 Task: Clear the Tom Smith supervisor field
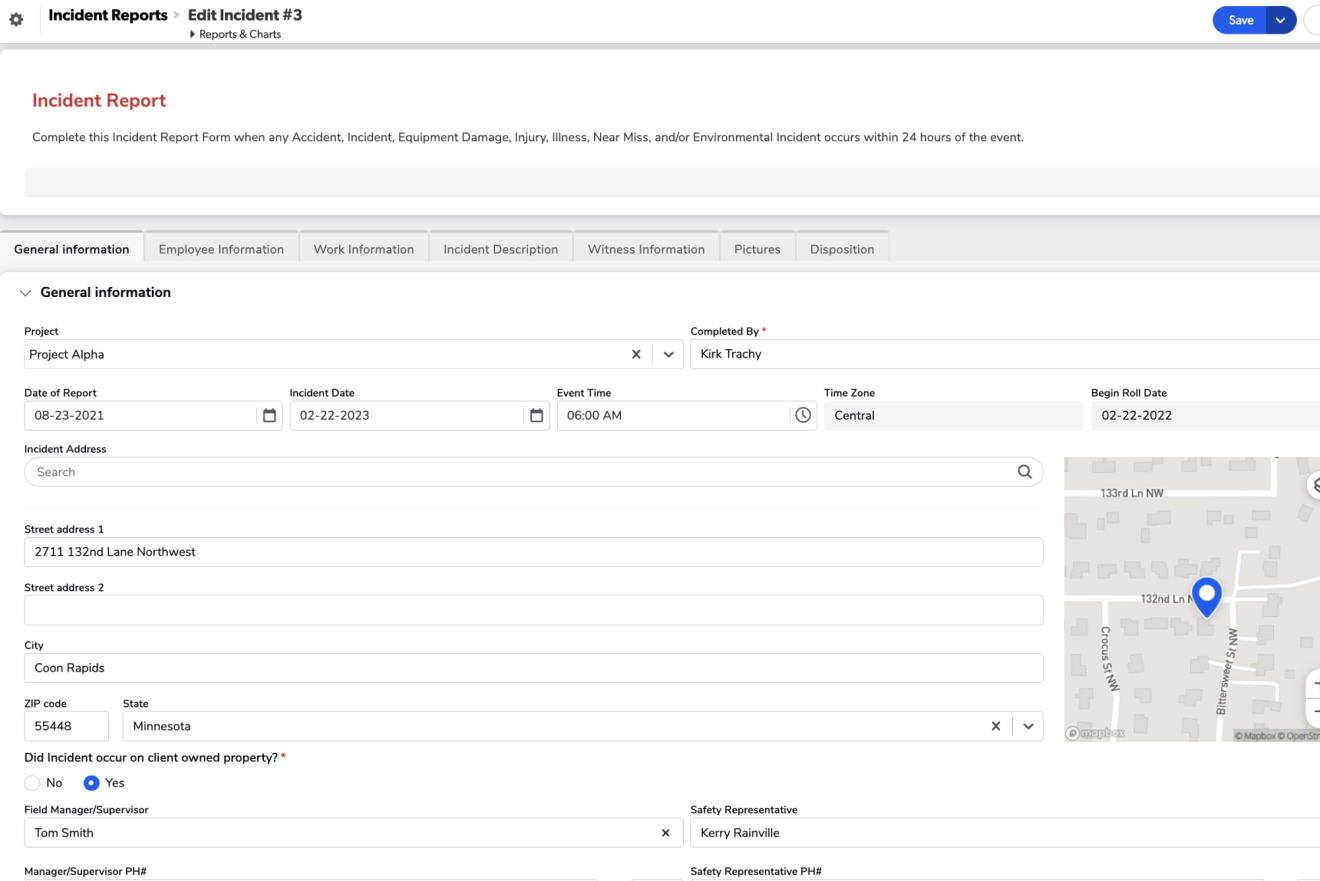pyautogui.click(x=665, y=833)
